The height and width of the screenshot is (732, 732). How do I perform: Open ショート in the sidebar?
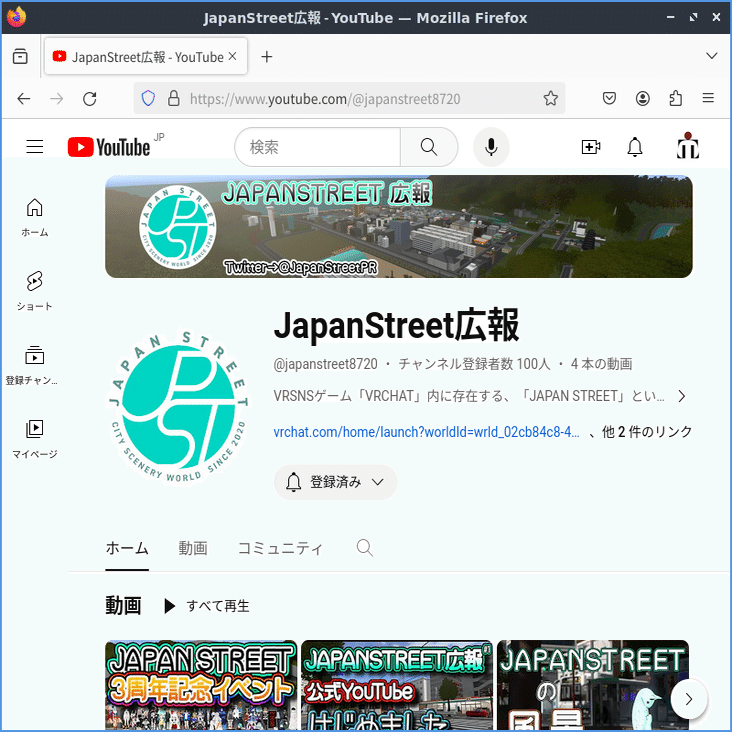click(x=35, y=291)
